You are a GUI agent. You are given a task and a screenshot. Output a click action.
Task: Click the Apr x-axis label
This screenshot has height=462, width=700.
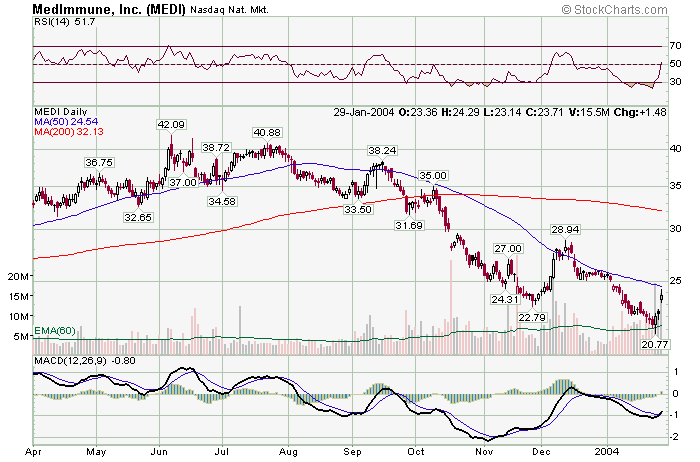[x=33, y=452]
